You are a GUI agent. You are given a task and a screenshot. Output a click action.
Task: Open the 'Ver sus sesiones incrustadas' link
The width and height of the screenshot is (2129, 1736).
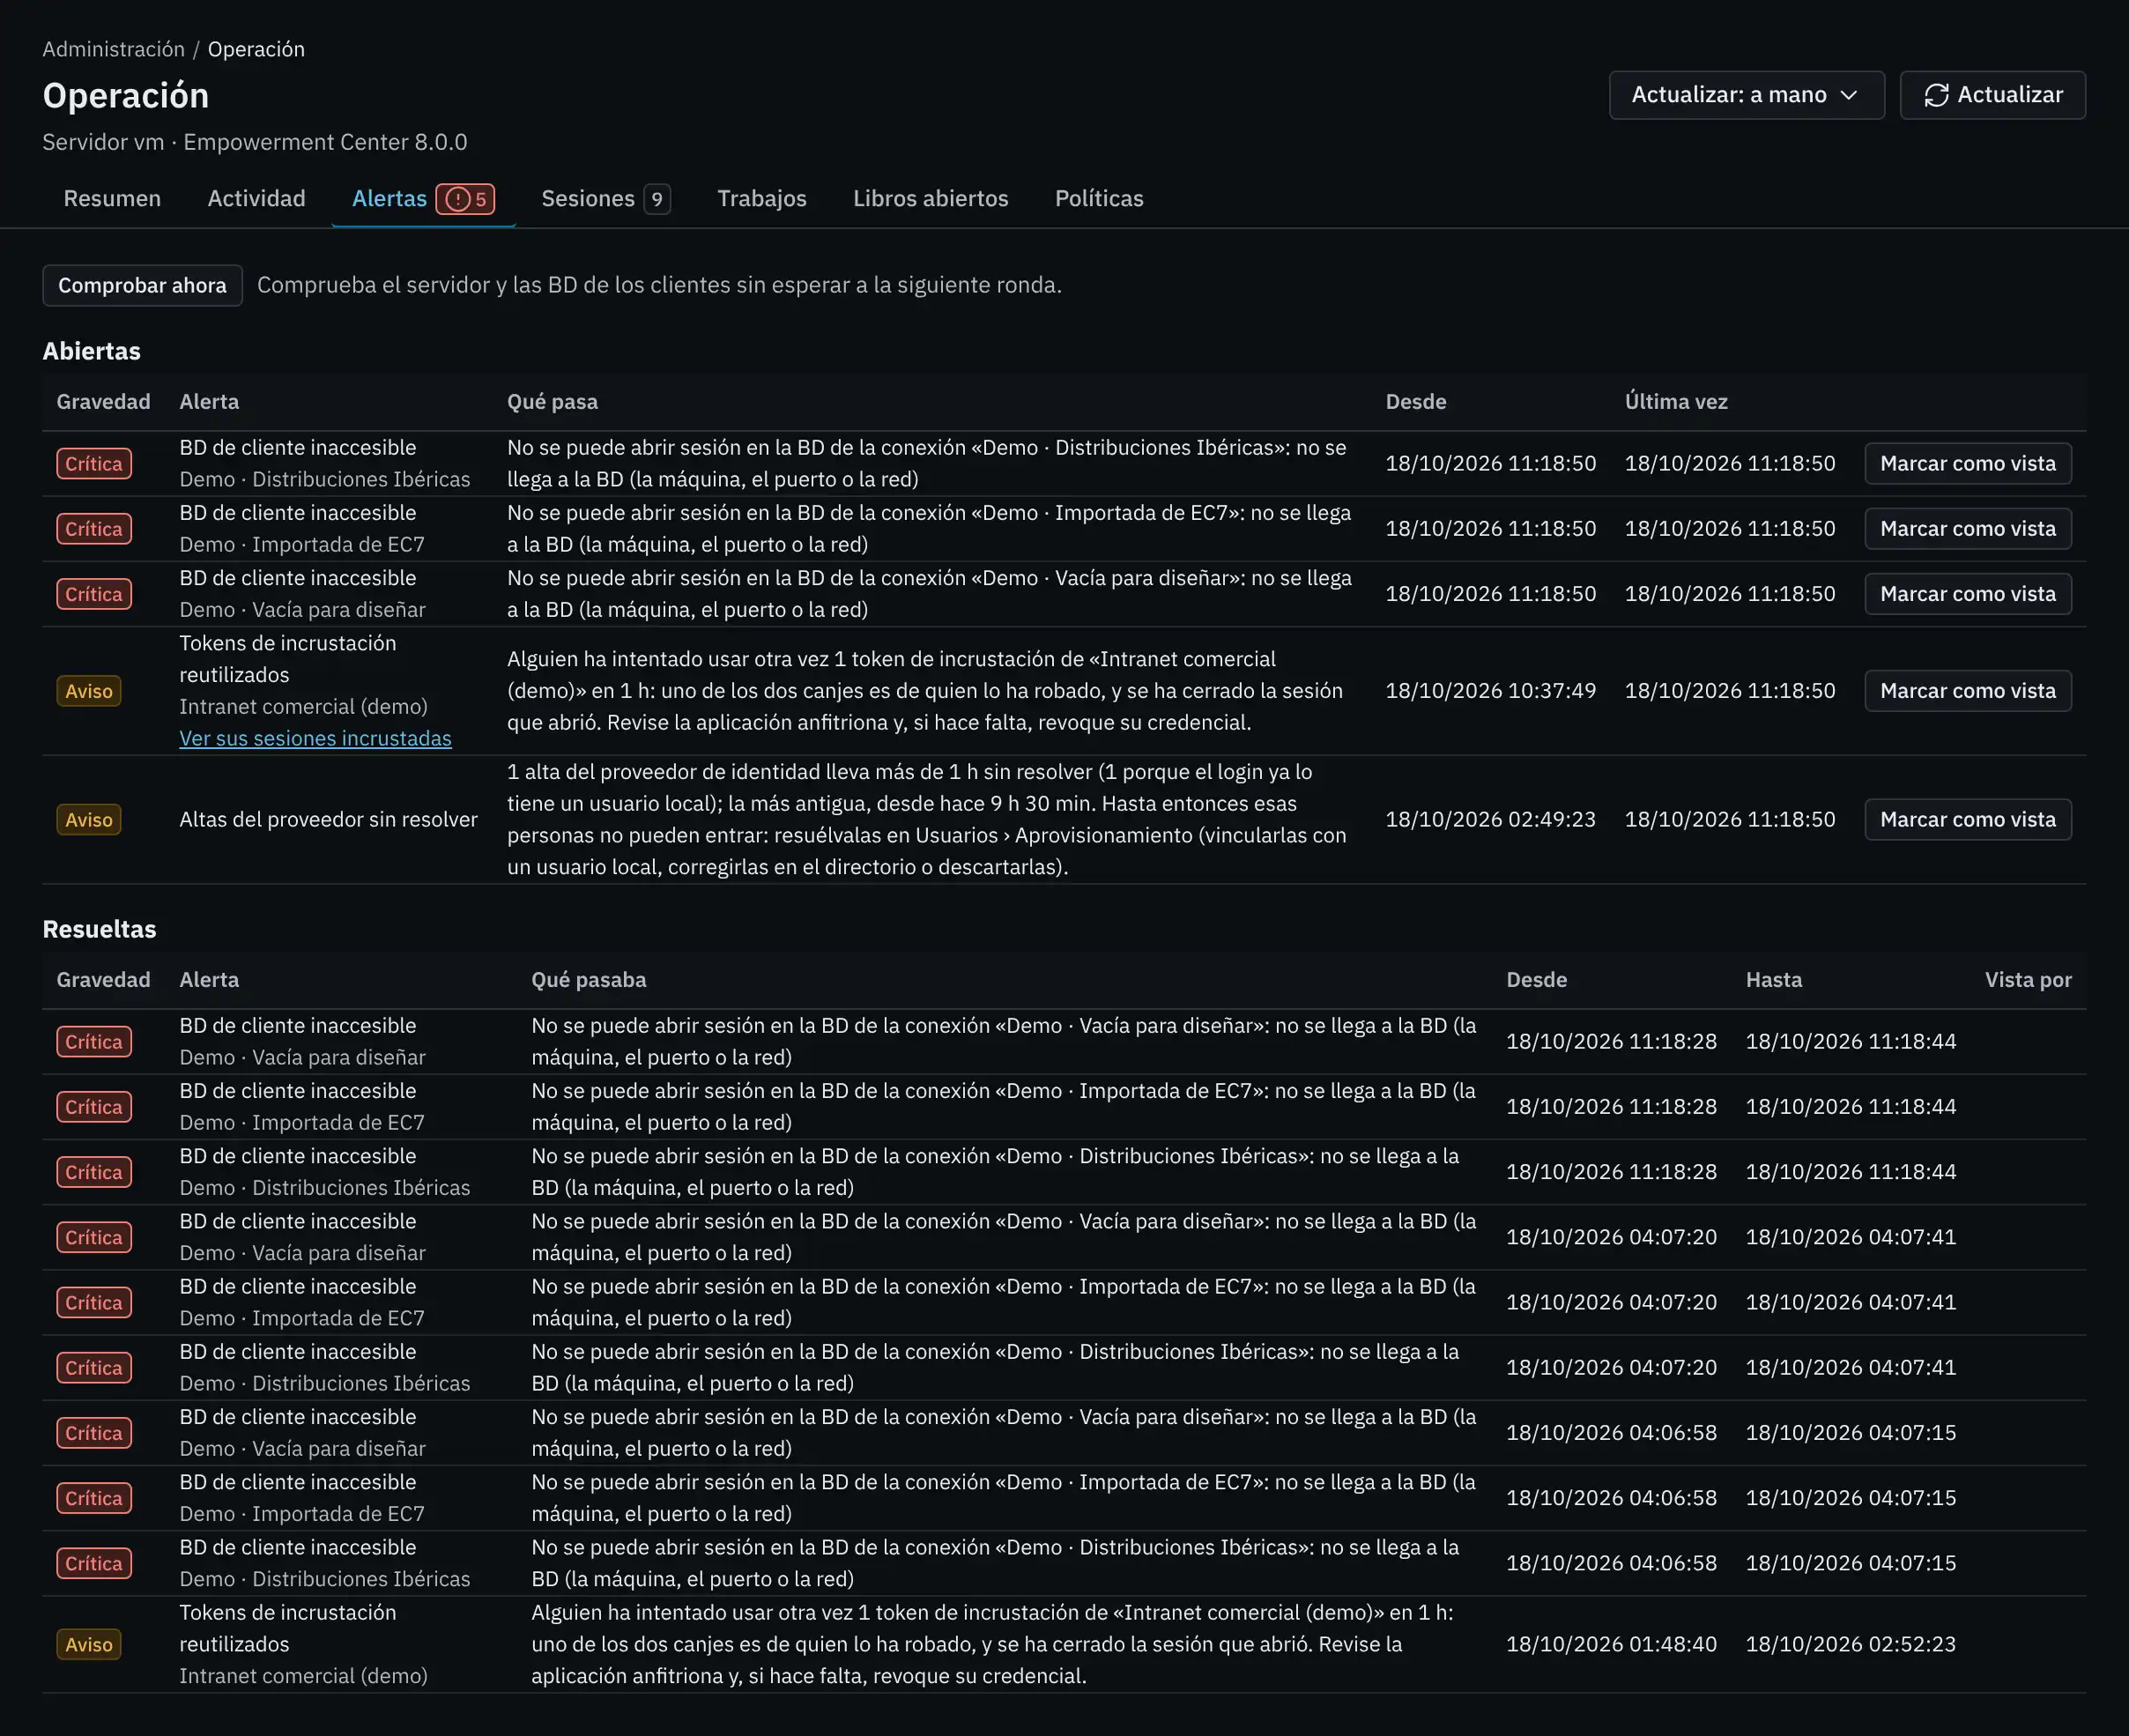click(x=315, y=738)
